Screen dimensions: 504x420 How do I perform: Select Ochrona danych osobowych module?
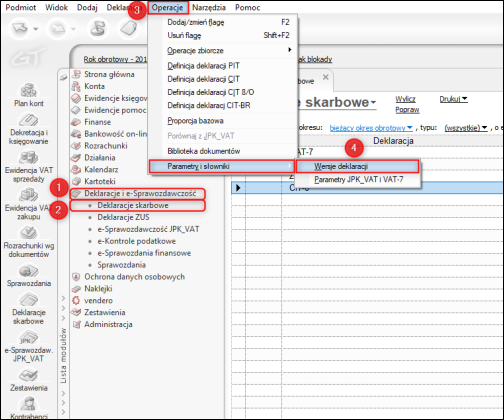[134, 277]
